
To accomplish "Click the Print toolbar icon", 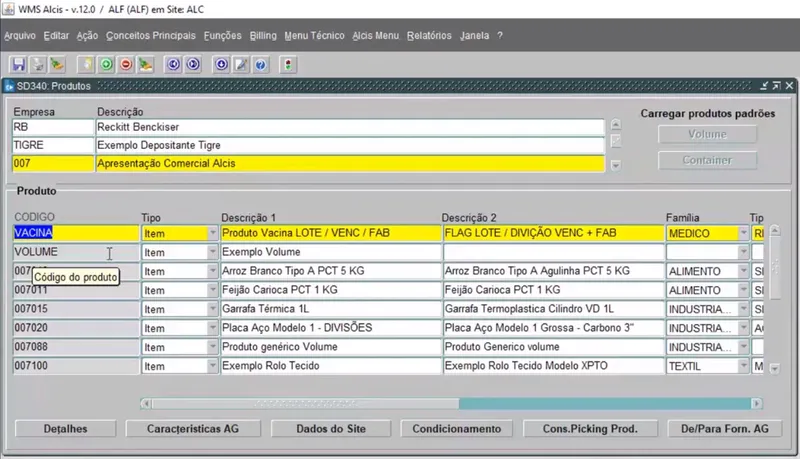I will click(38, 65).
